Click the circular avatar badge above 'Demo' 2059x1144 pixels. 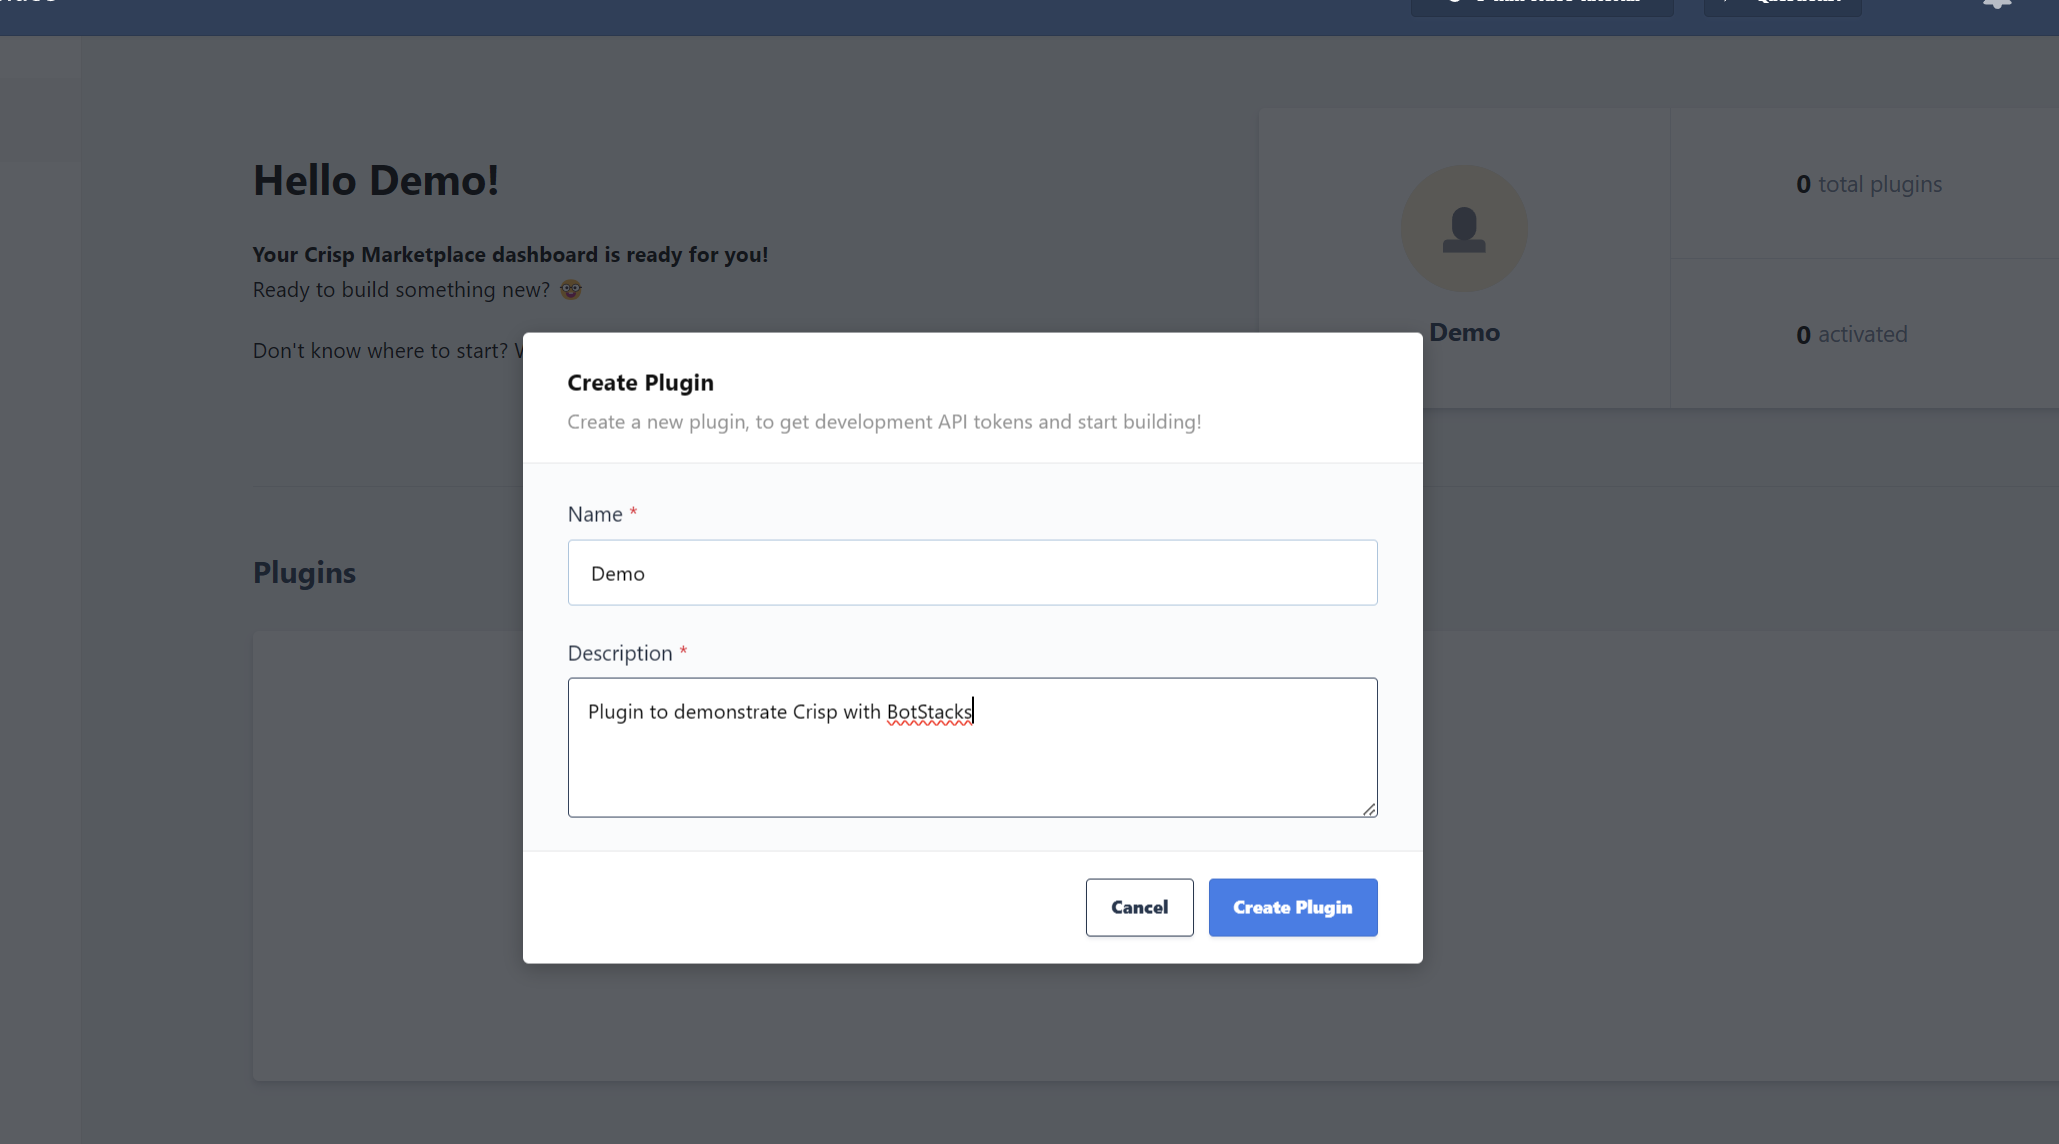pos(1463,228)
